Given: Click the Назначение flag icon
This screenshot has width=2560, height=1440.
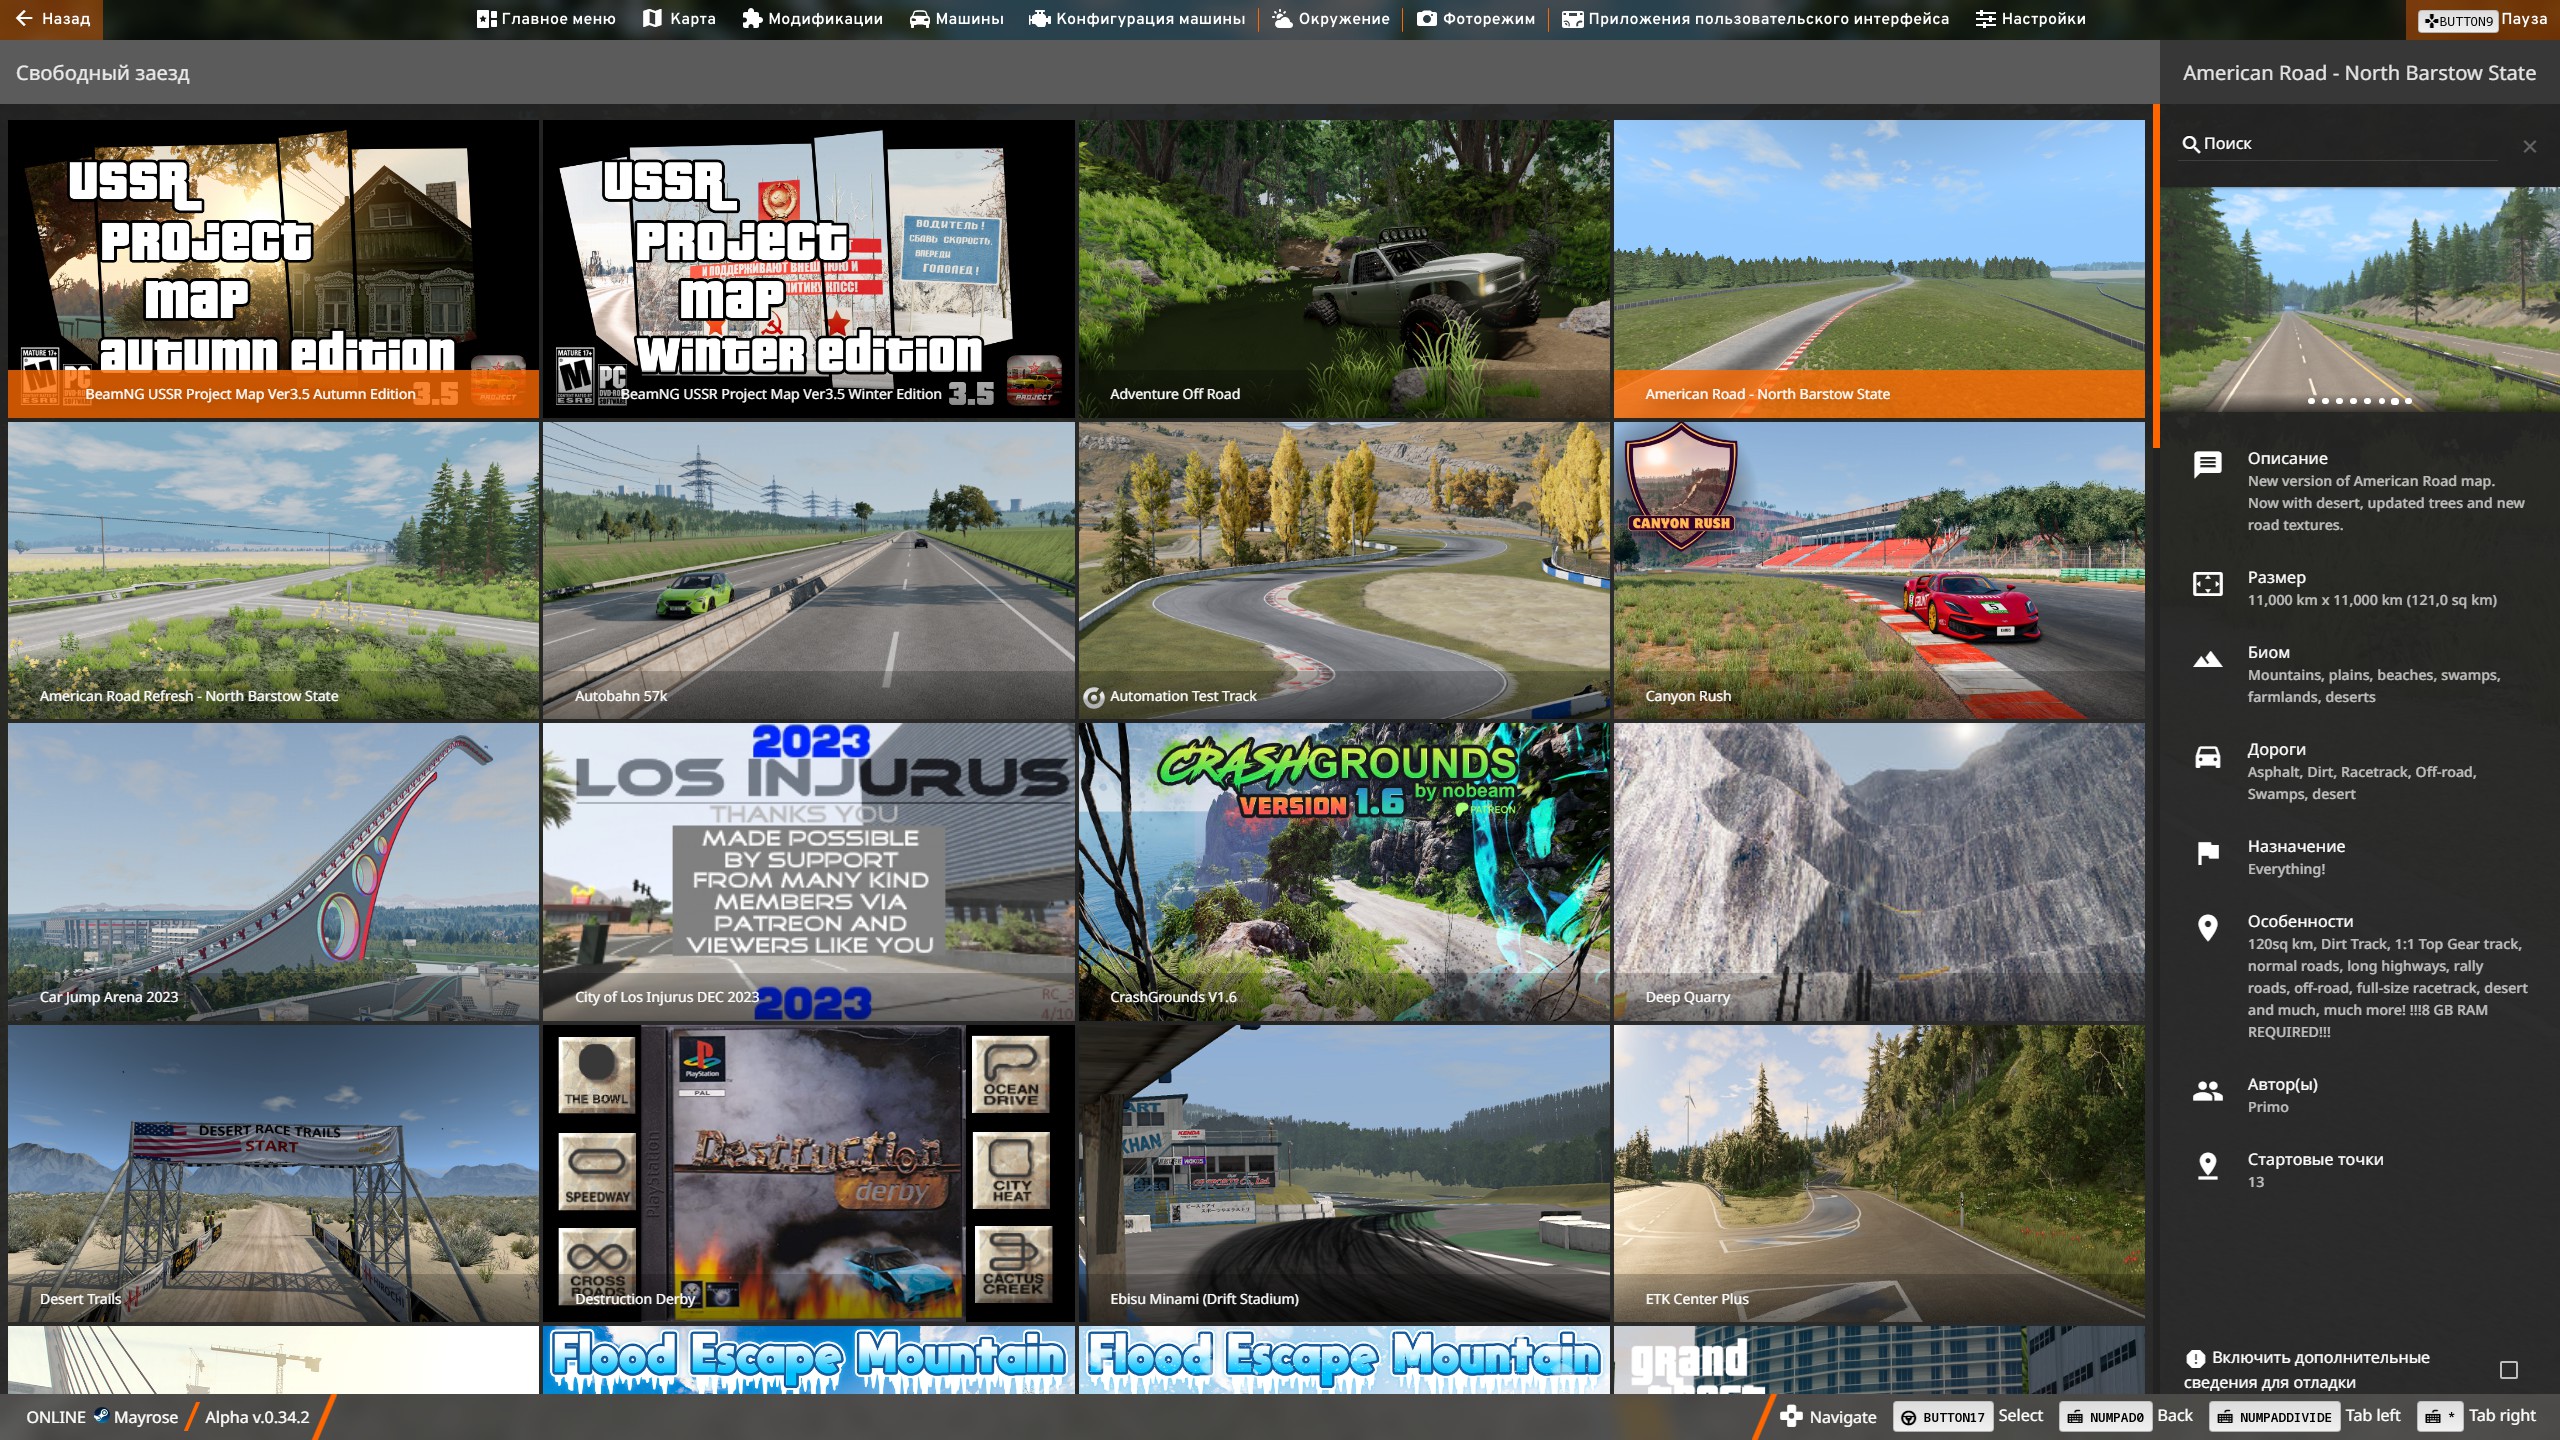Looking at the screenshot, I should click(x=2207, y=853).
